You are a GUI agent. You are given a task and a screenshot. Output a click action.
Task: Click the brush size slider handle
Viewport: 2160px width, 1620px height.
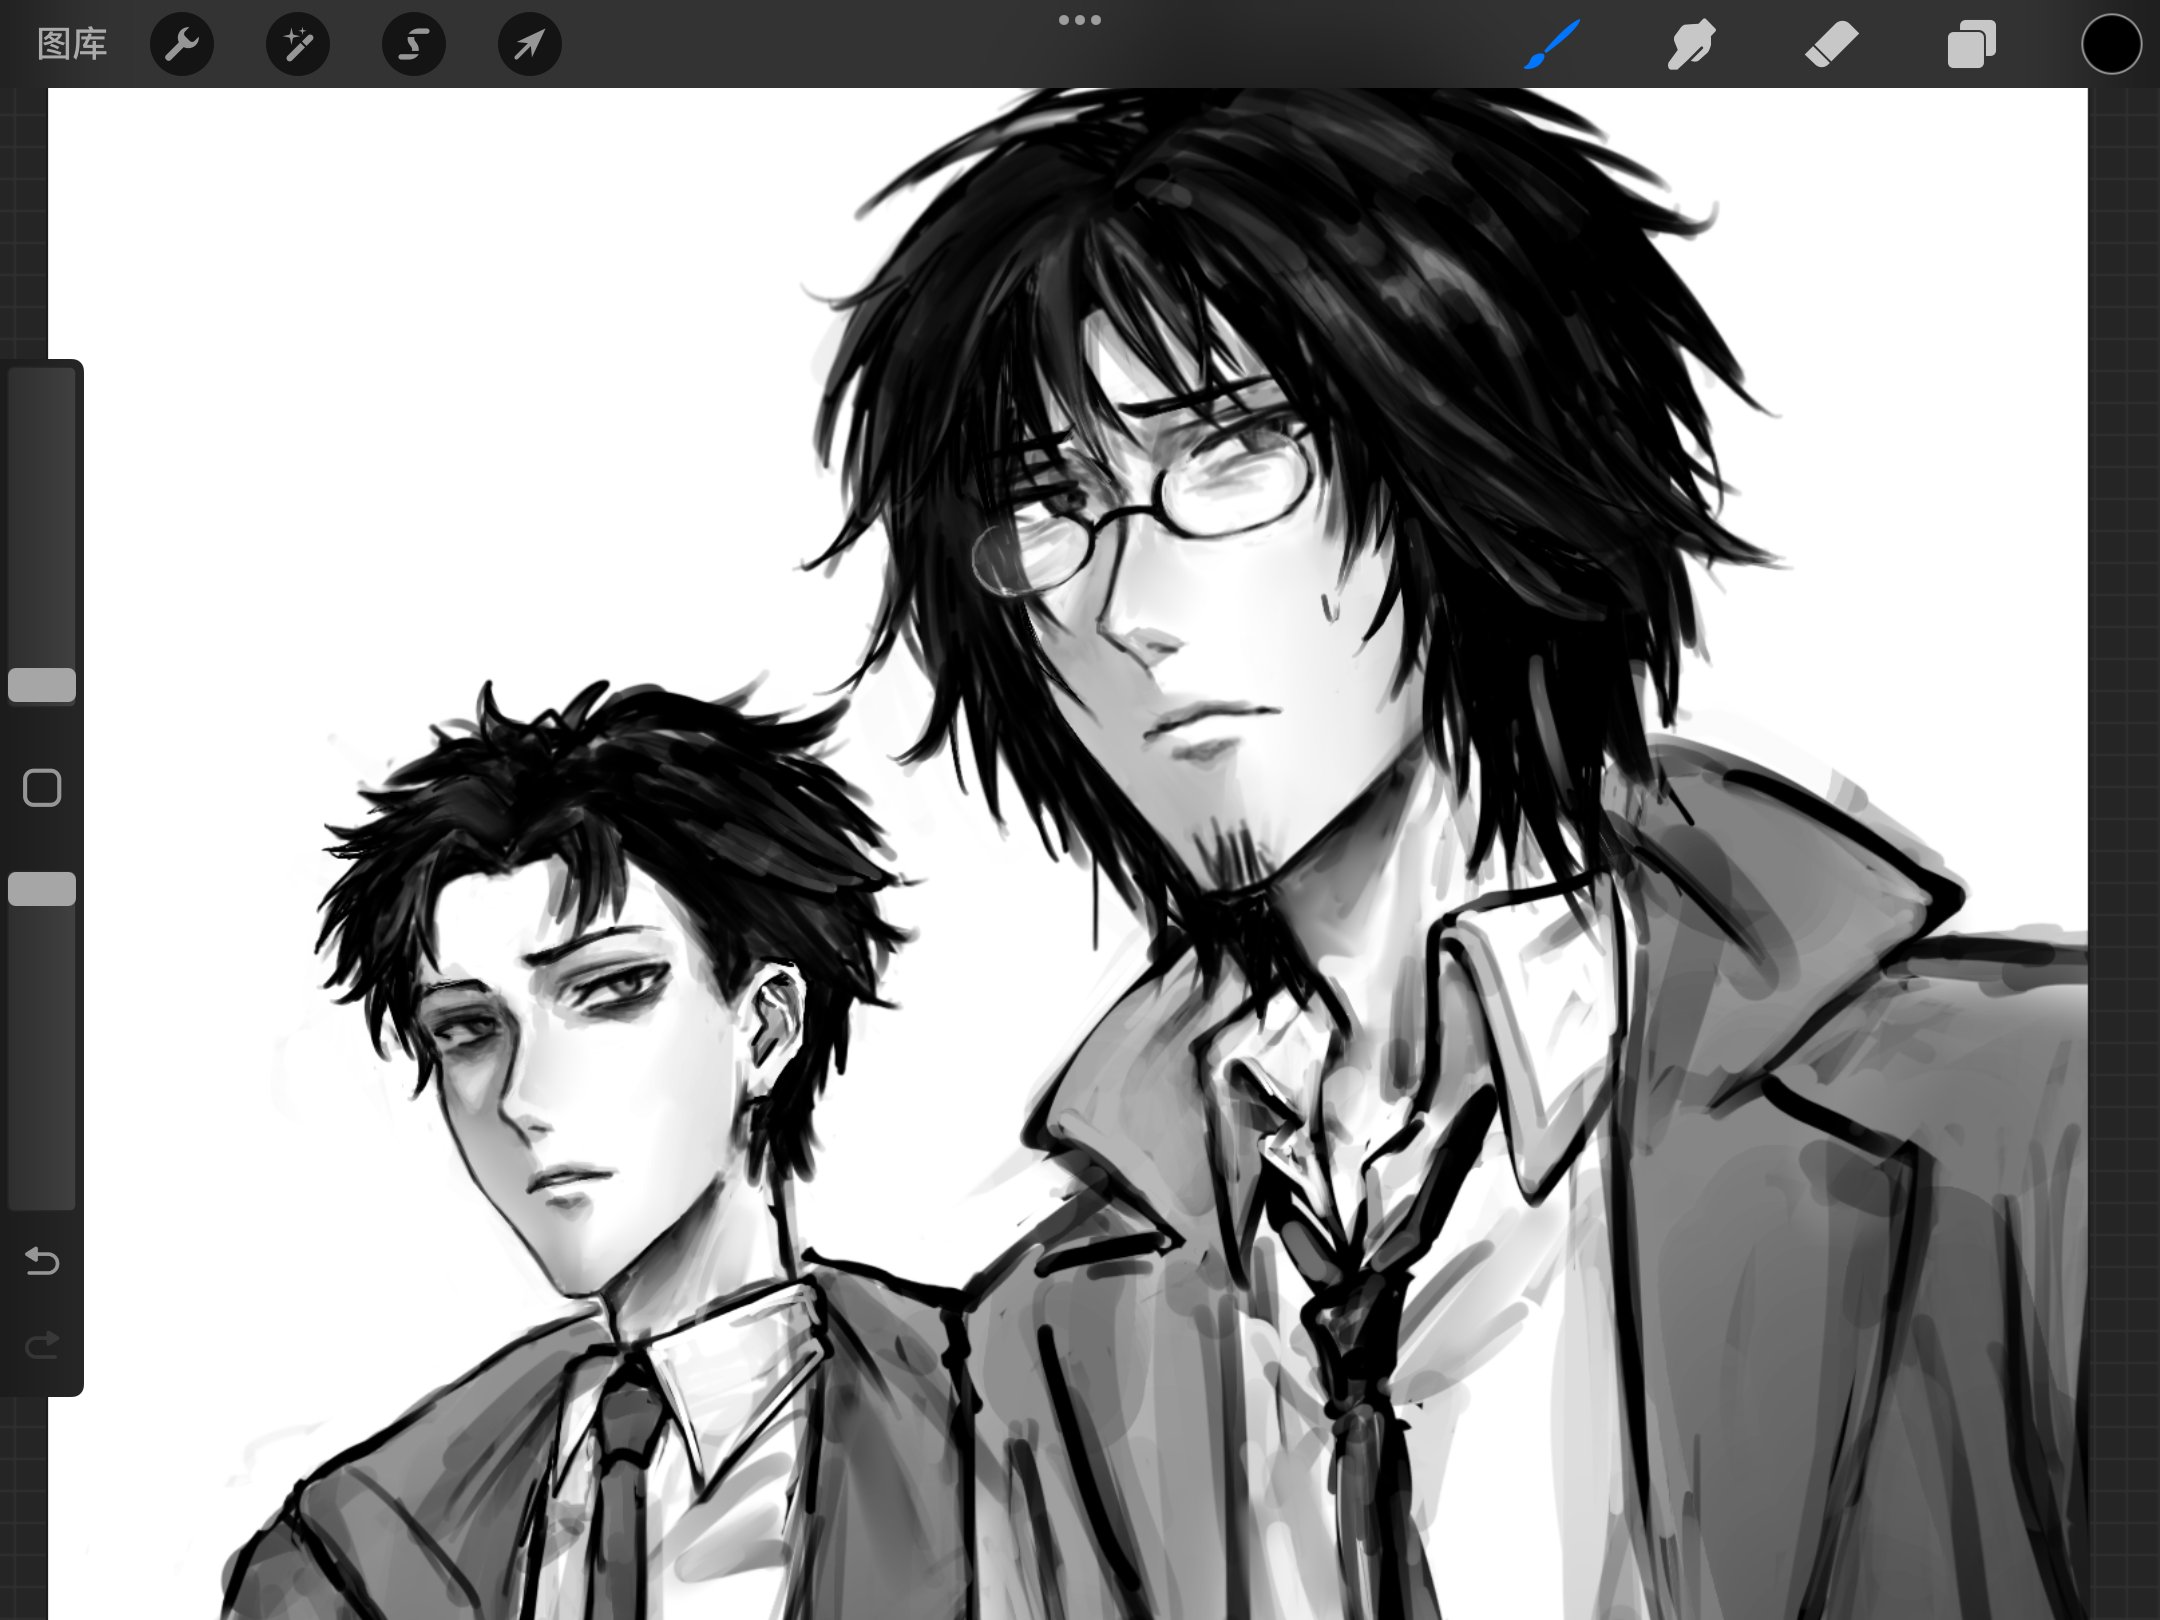pyautogui.click(x=42, y=685)
